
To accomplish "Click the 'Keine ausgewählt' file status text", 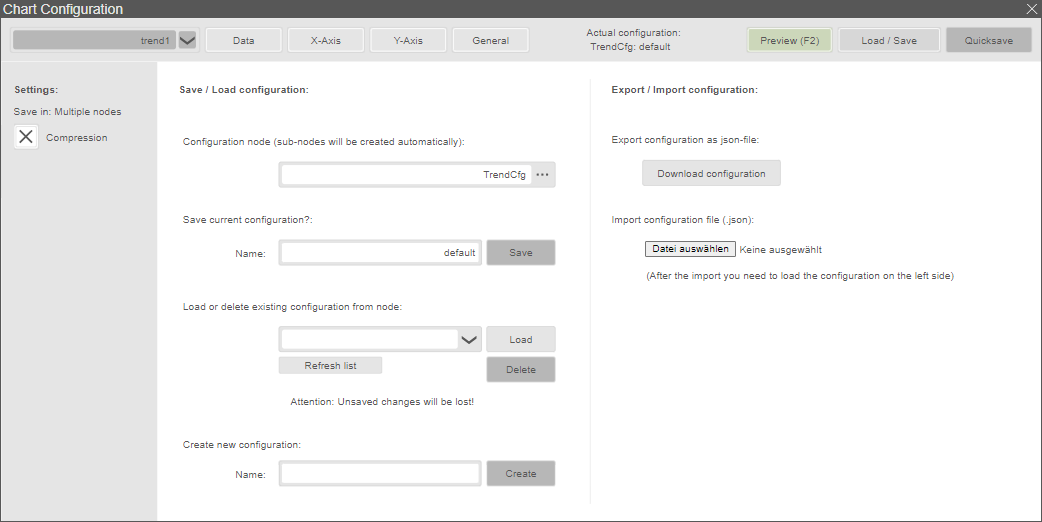I will pos(781,250).
